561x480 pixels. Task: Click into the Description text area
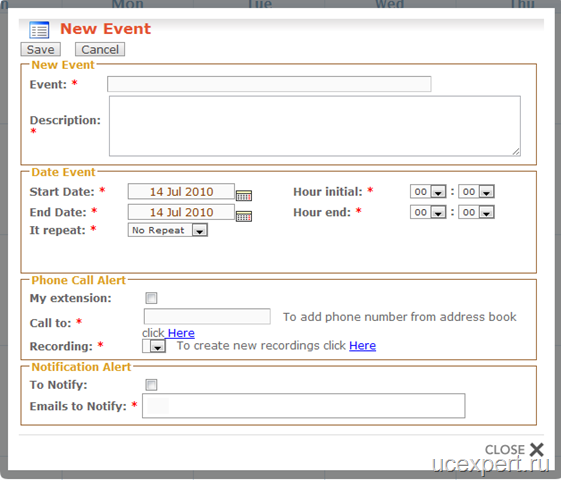tap(315, 126)
